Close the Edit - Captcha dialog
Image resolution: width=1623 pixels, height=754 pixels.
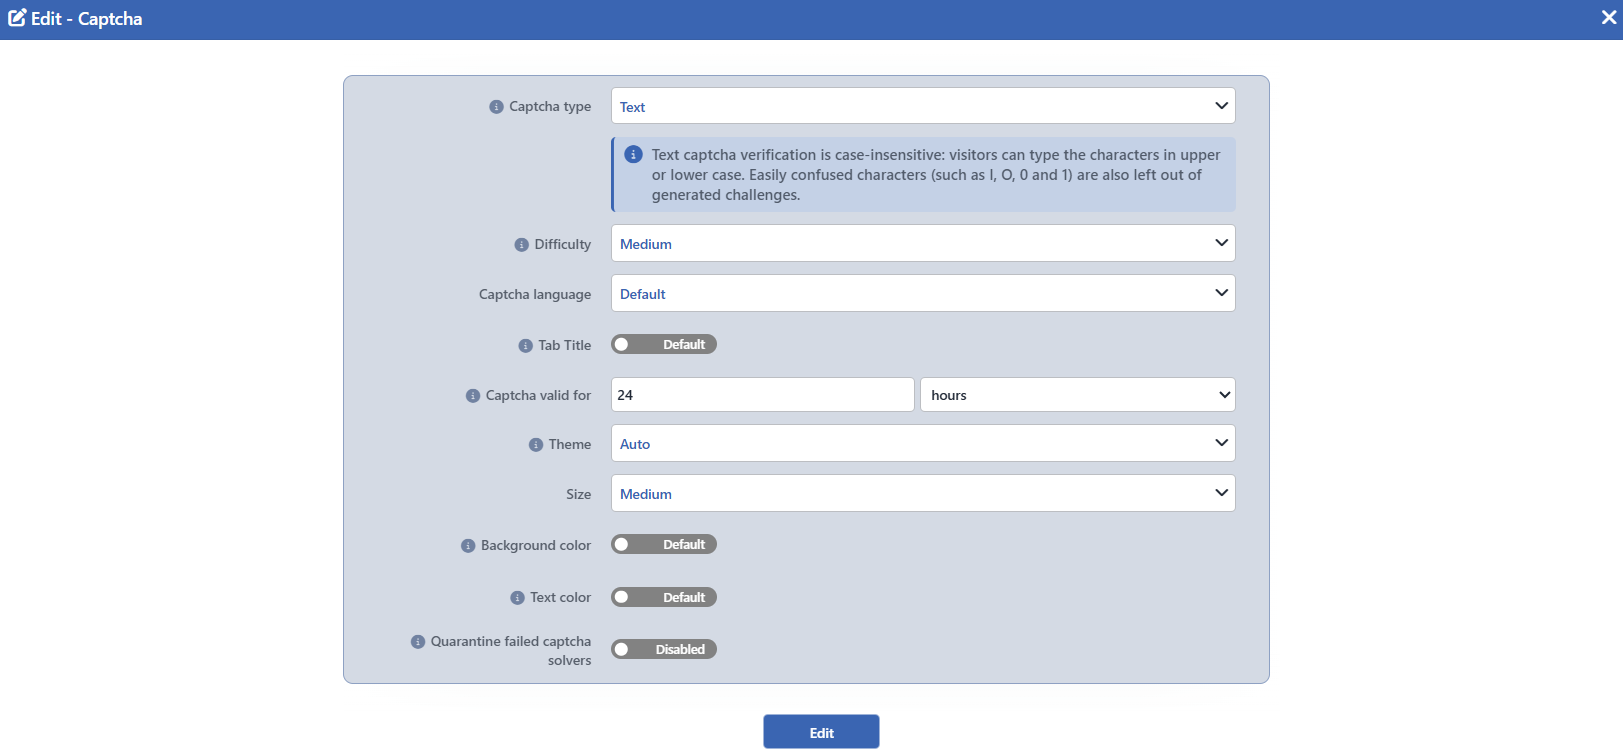coord(1609,18)
